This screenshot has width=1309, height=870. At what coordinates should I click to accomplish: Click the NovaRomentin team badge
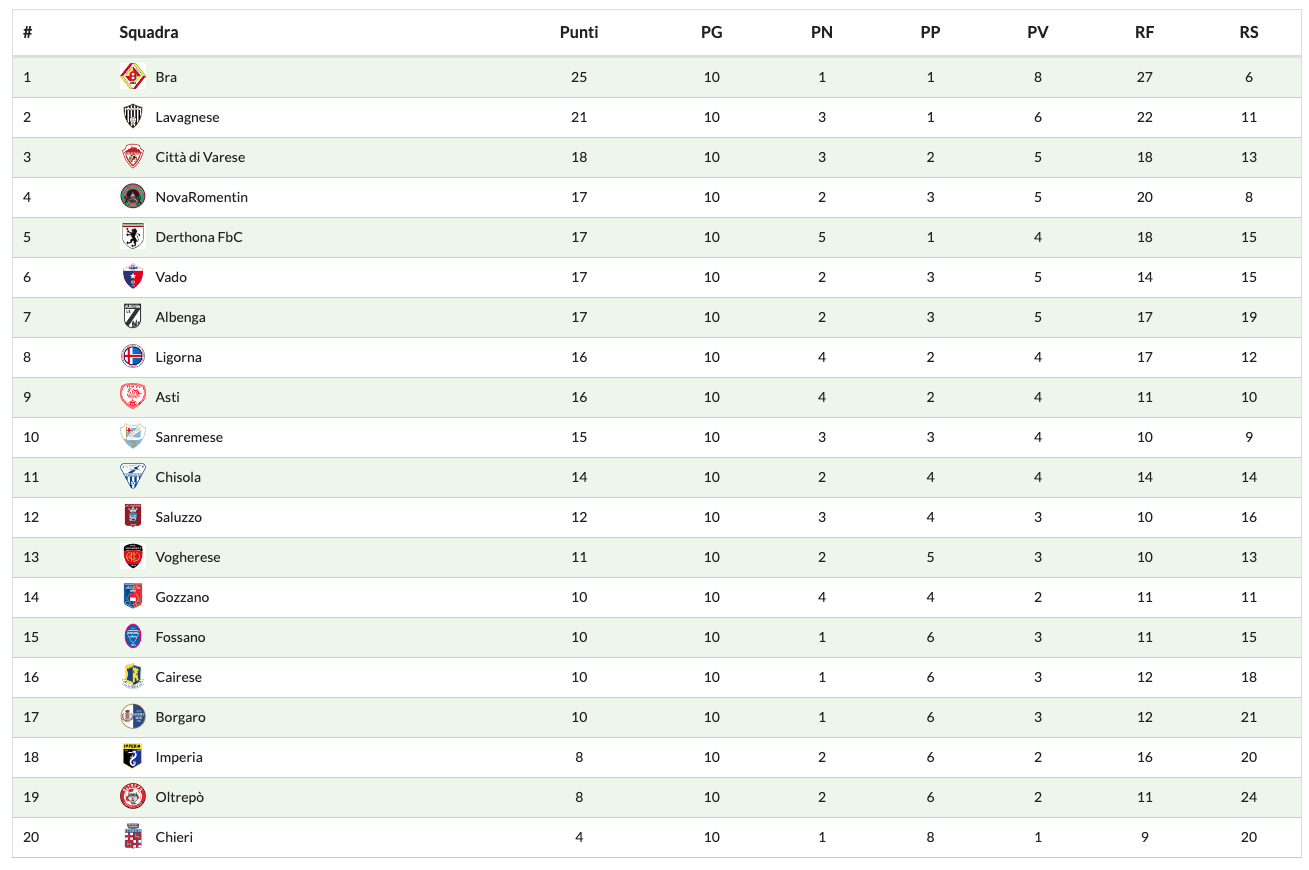[x=133, y=197]
